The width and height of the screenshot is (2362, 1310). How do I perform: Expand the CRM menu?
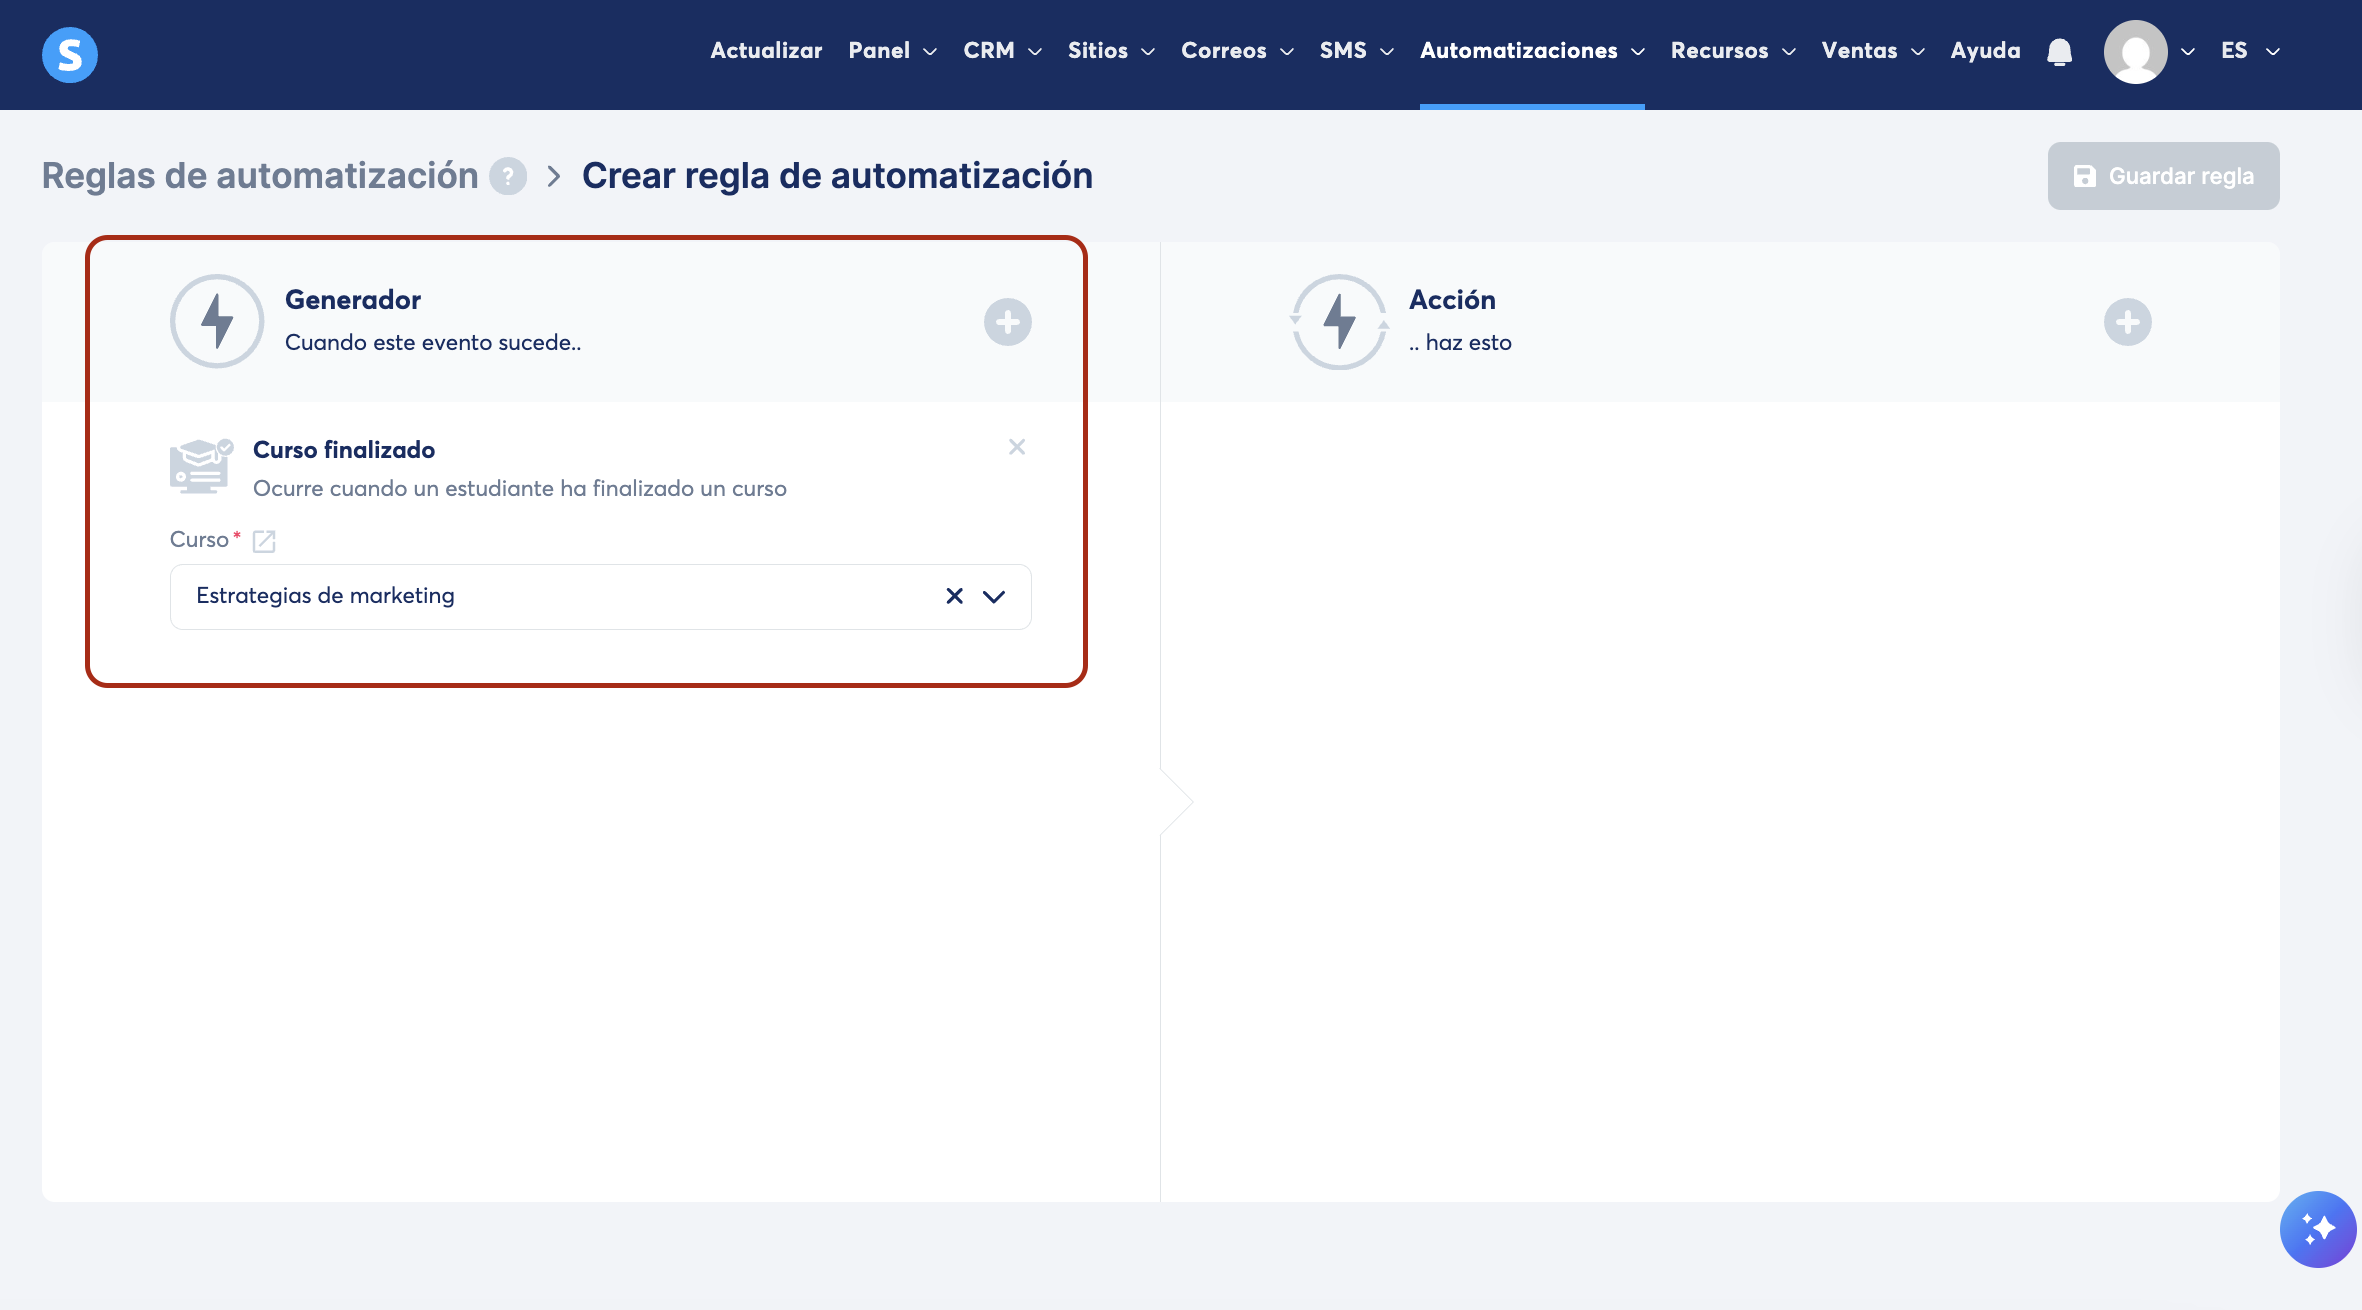1002,51
